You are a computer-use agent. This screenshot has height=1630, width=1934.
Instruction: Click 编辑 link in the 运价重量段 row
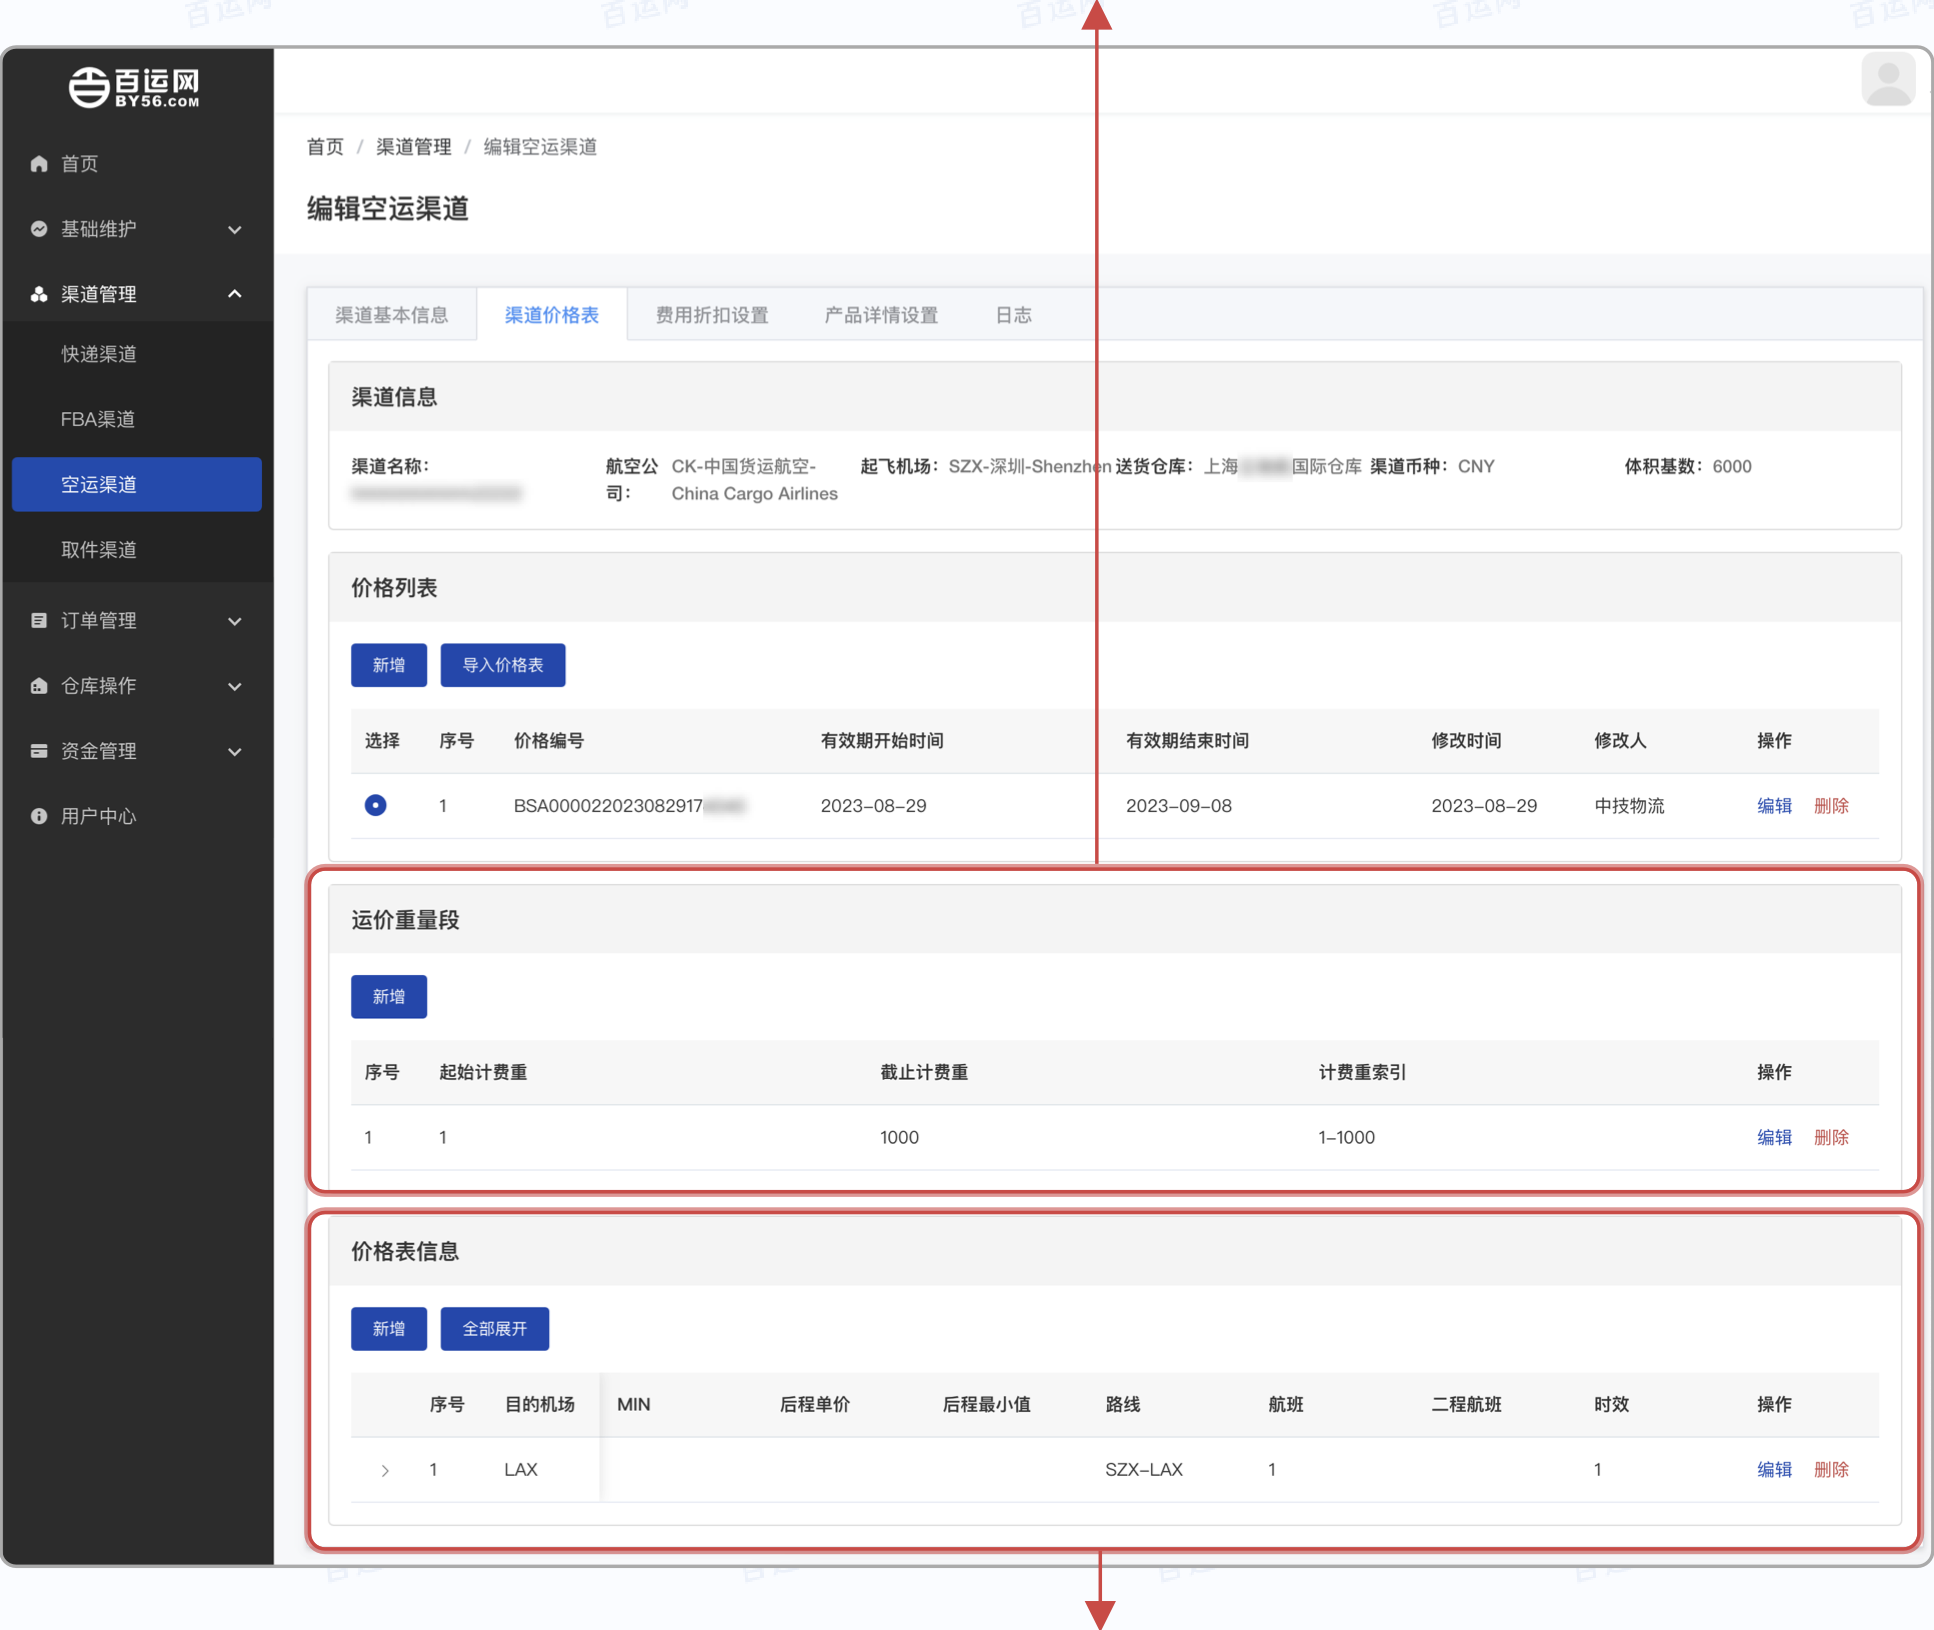tap(1774, 1137)
